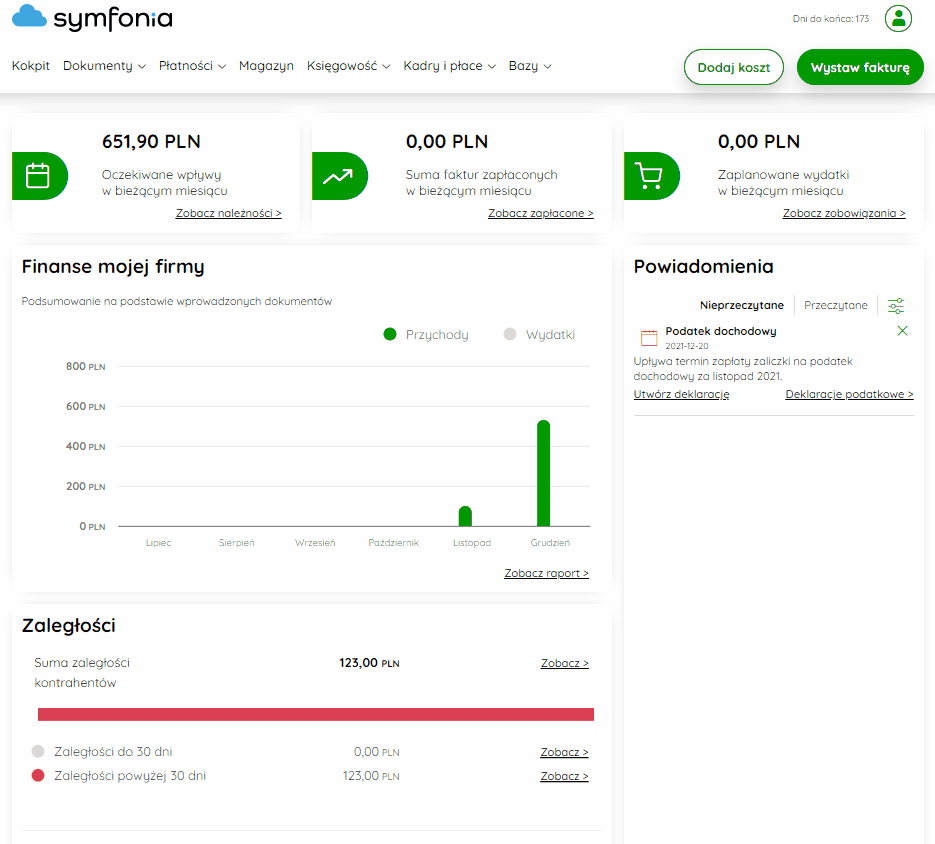
Task: Click the calendar icon beside Podatek dochodowy
Action: point(649,338)
